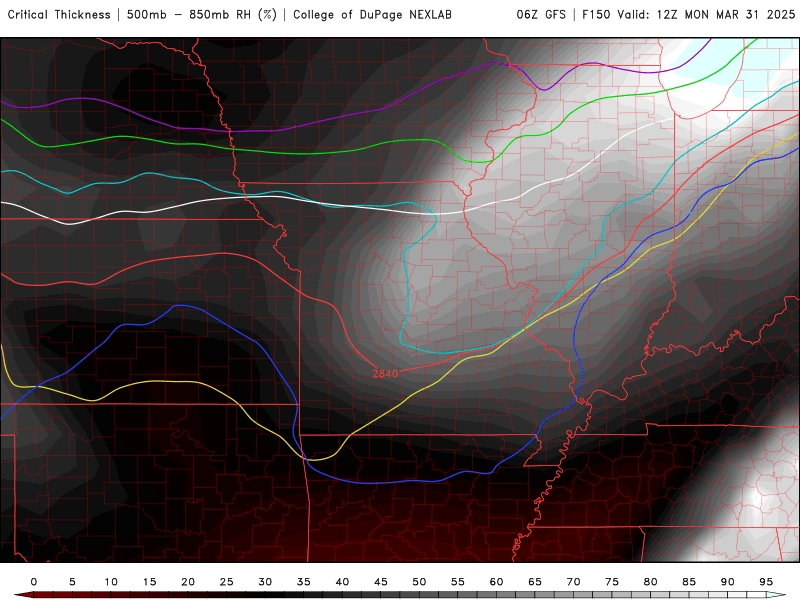
Task: Click the 30 label on the legend
Action: click(x=265, y=582)
